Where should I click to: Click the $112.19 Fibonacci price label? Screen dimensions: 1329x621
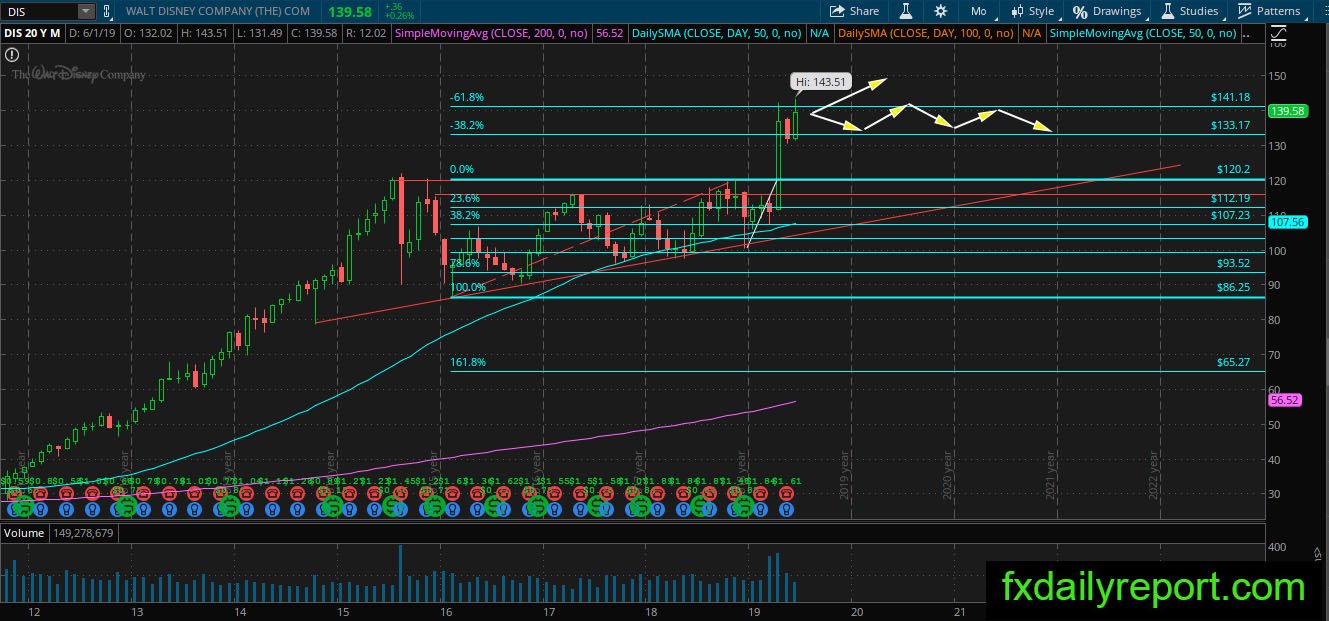click(1231, 198)
